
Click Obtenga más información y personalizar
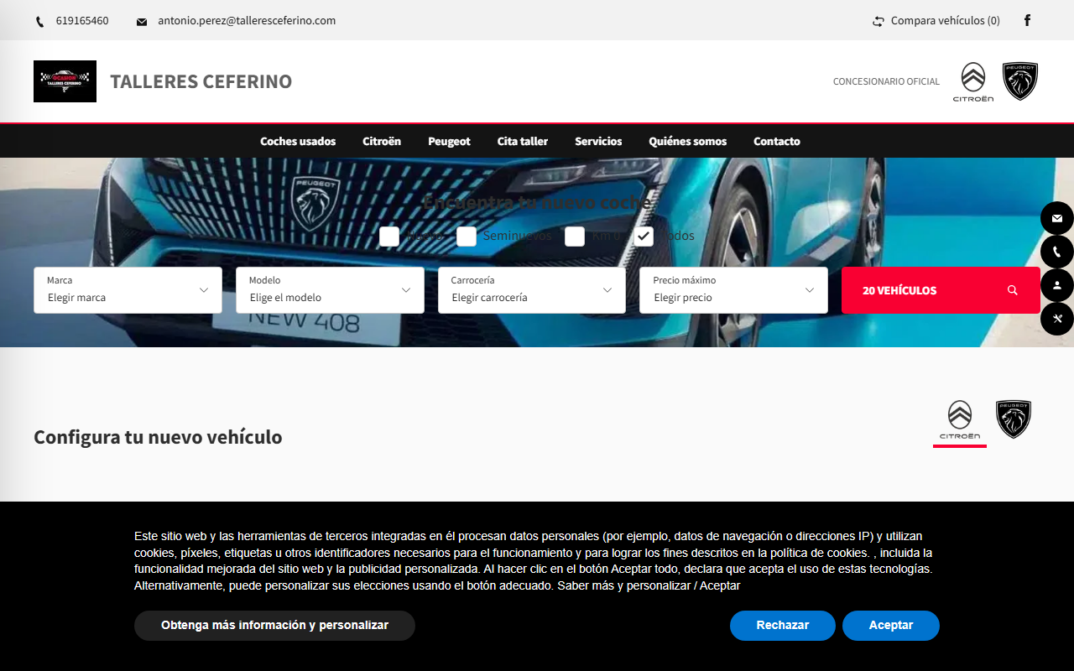275,625
